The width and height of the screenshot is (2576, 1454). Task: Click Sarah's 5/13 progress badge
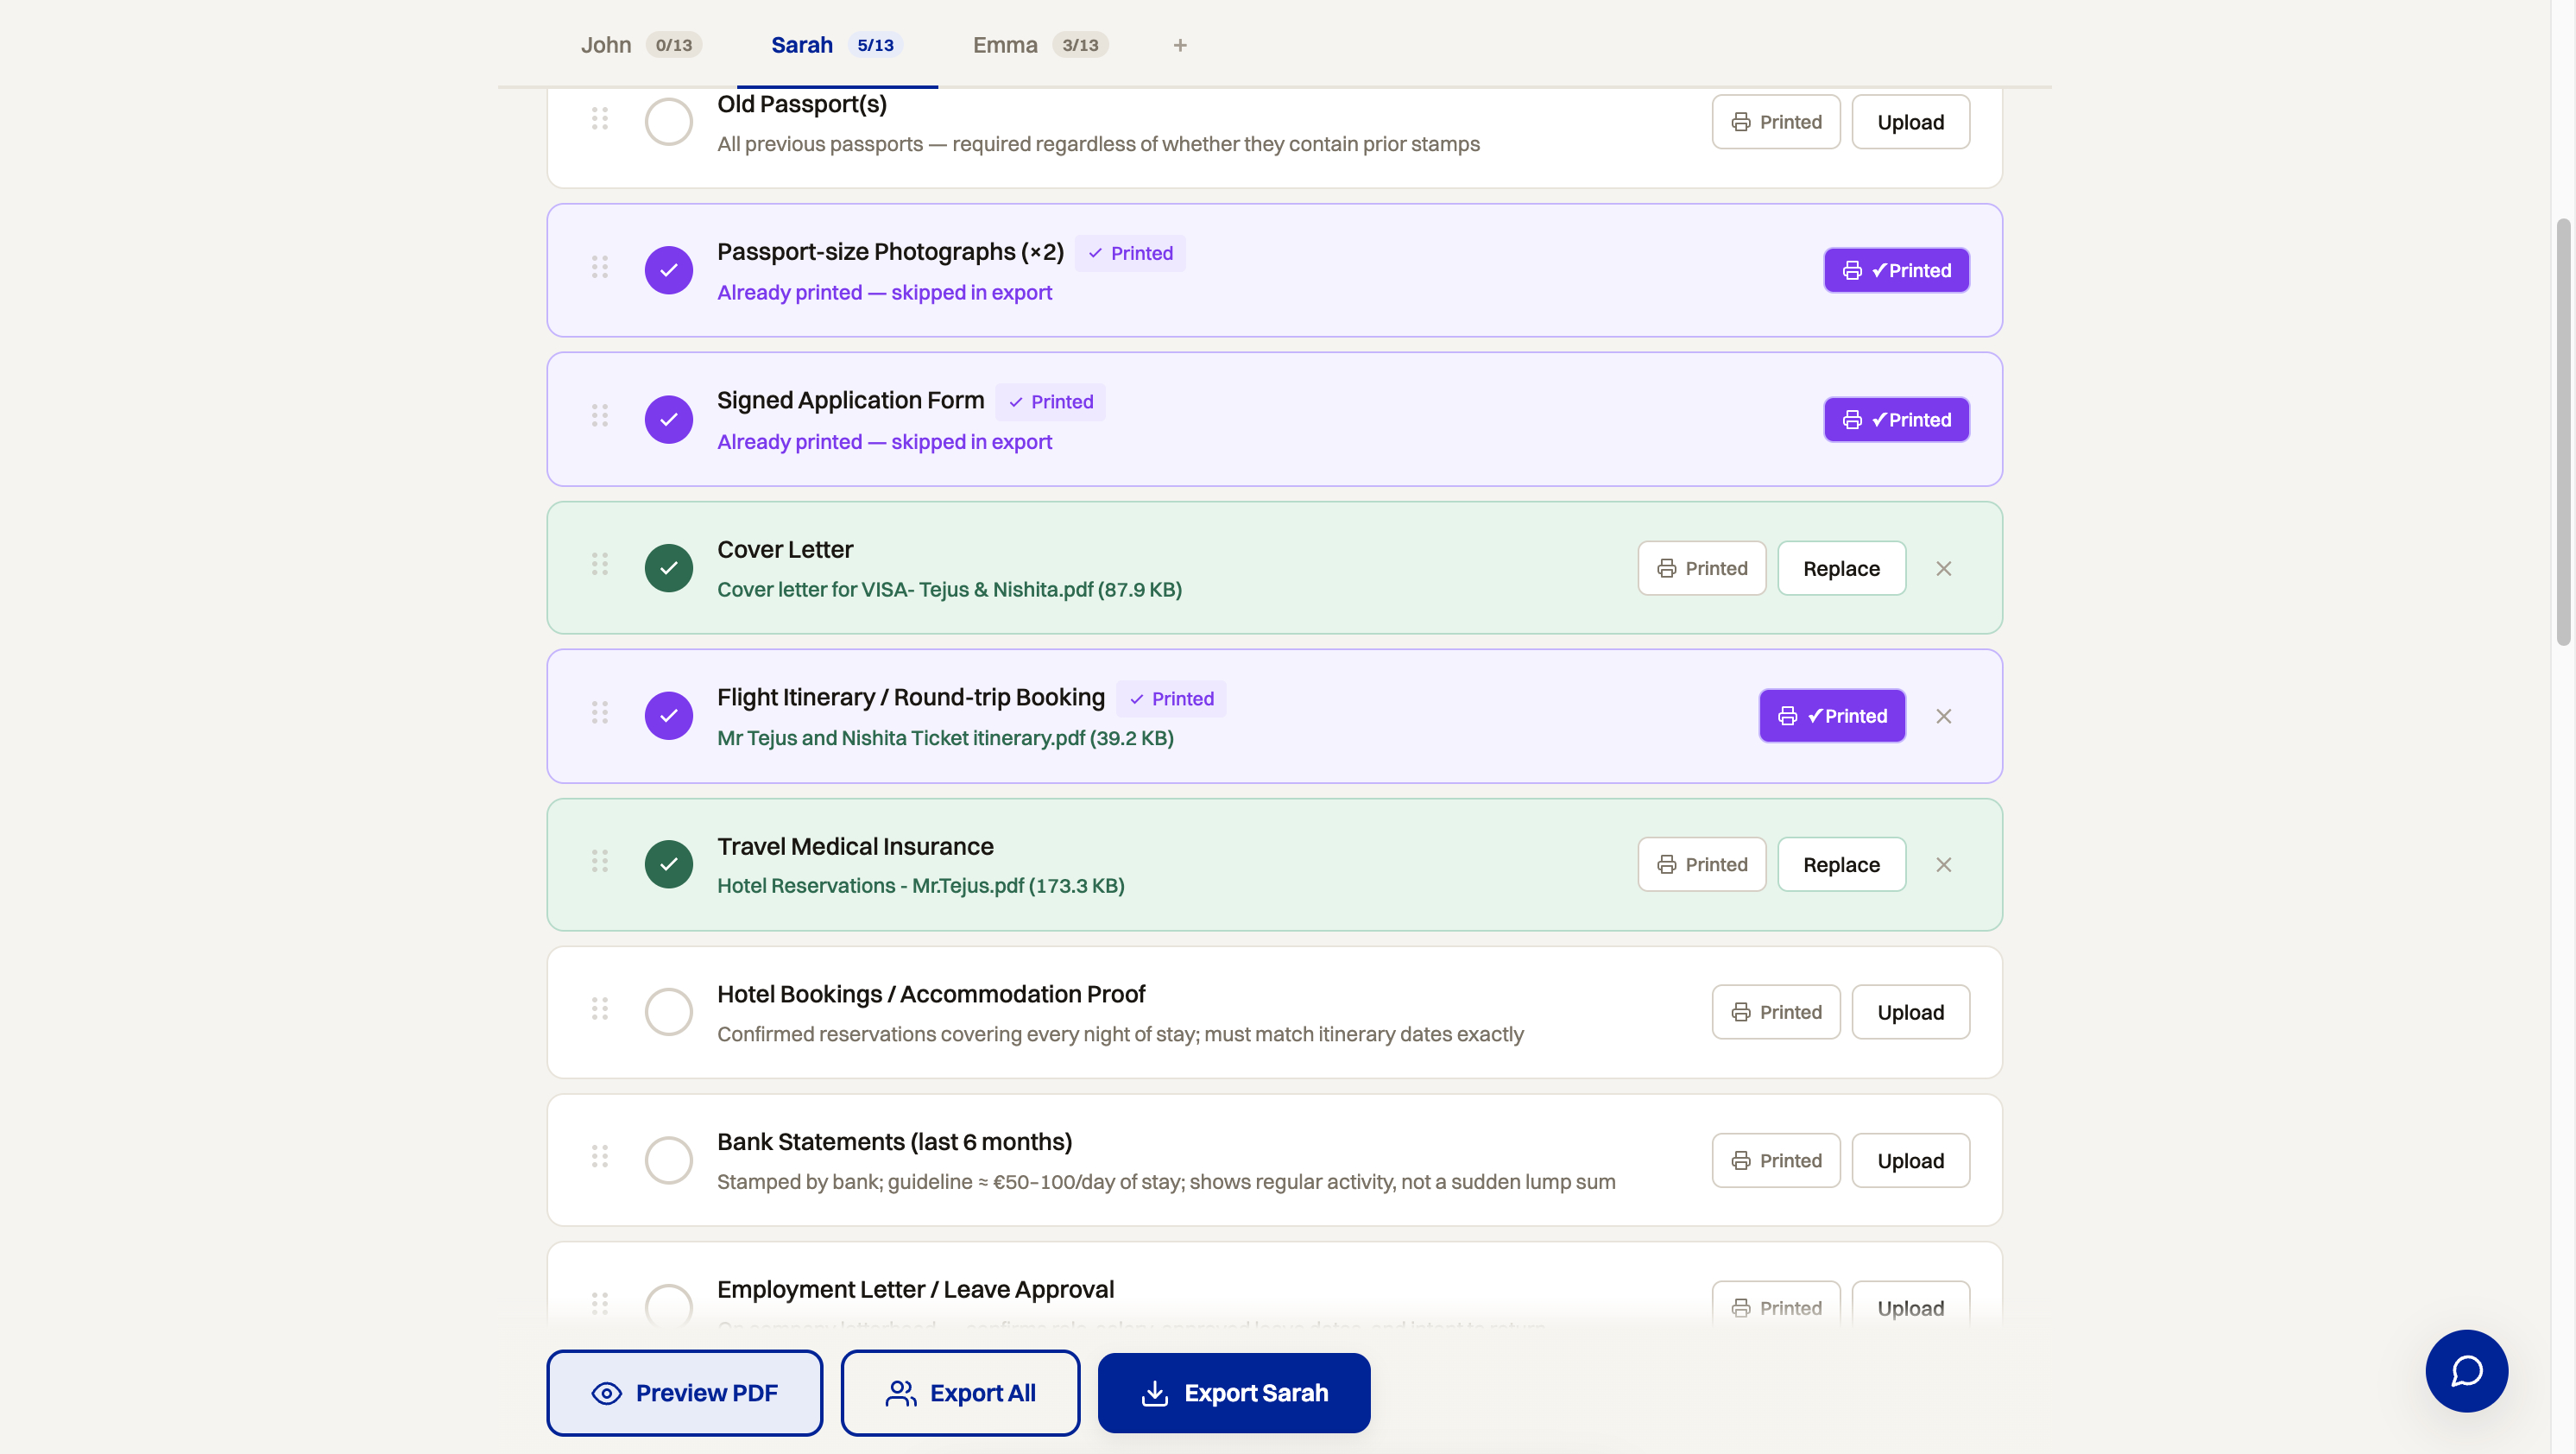875,45
